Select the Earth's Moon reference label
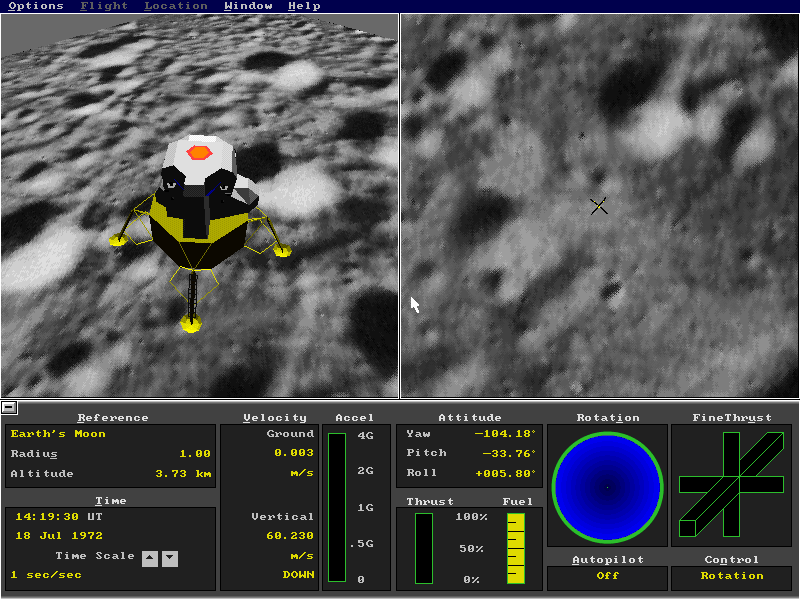800x600 pixels. click(58, 434)
